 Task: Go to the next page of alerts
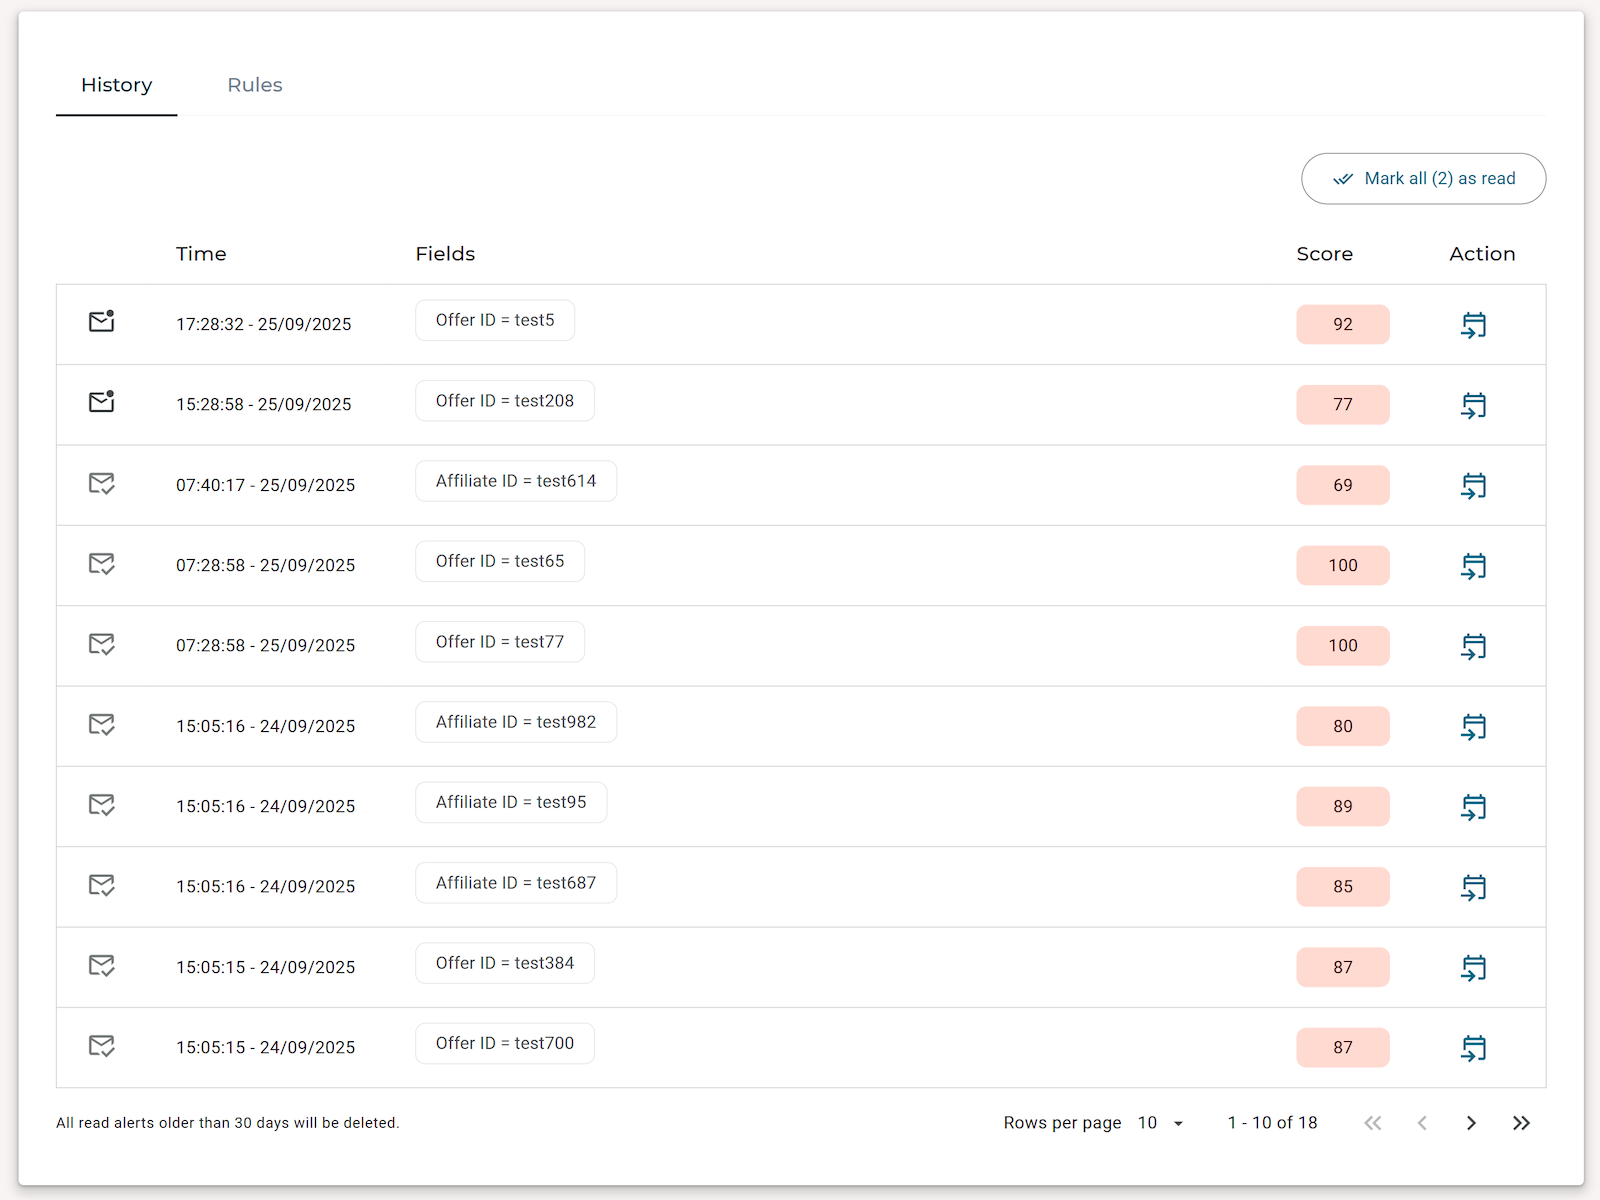[x=1471, y=1123]
